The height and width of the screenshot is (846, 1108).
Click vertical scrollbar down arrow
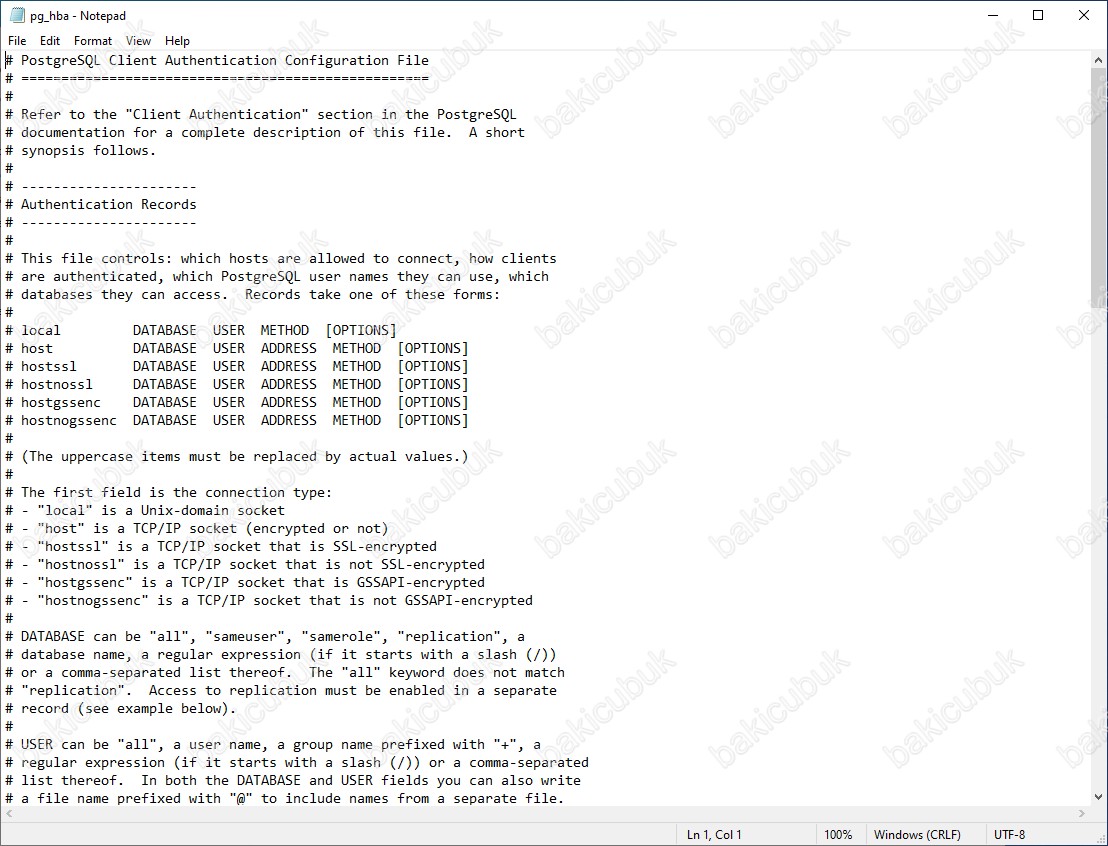coord(1098,797)
